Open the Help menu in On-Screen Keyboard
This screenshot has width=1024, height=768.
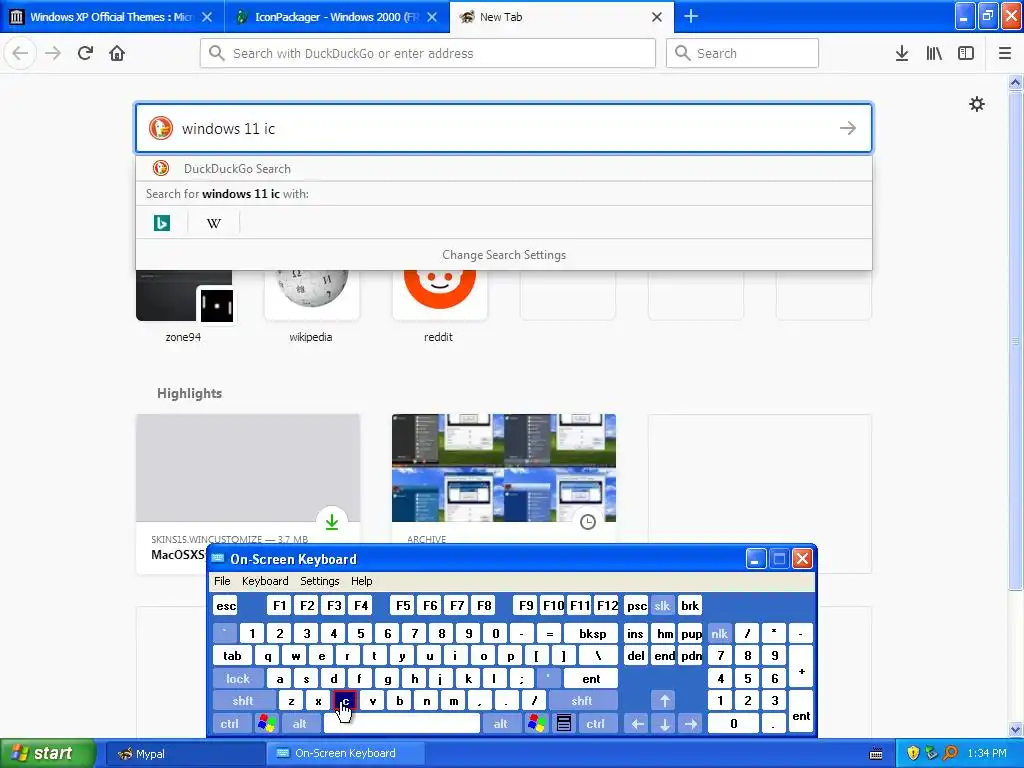click(x=361, y=581)
